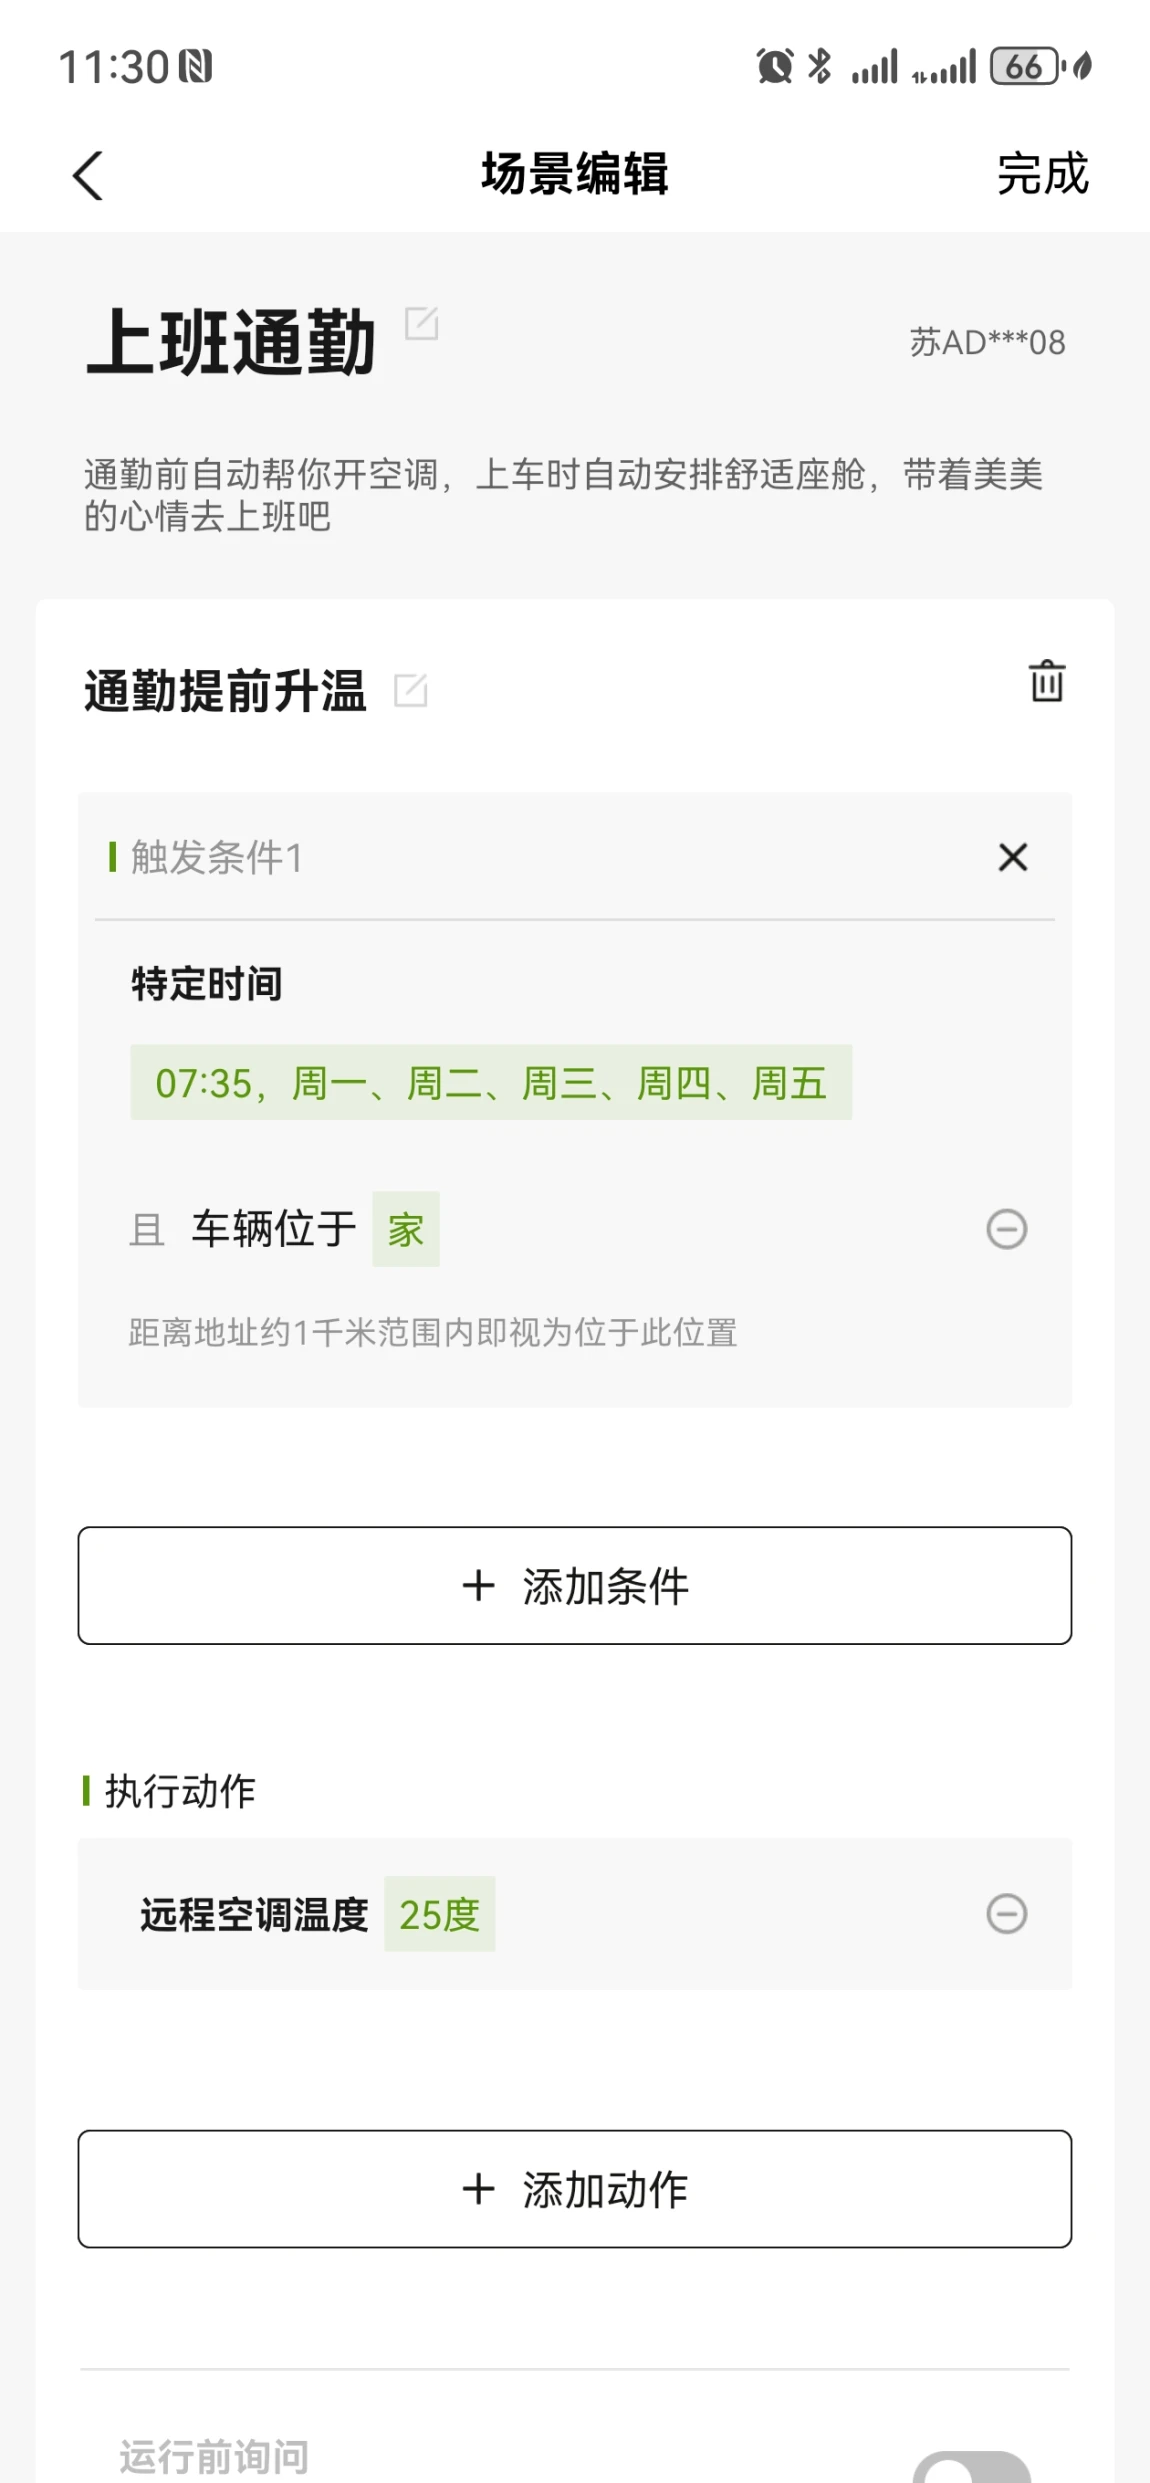Add a new condition with 添加条件

[575, 1585]
